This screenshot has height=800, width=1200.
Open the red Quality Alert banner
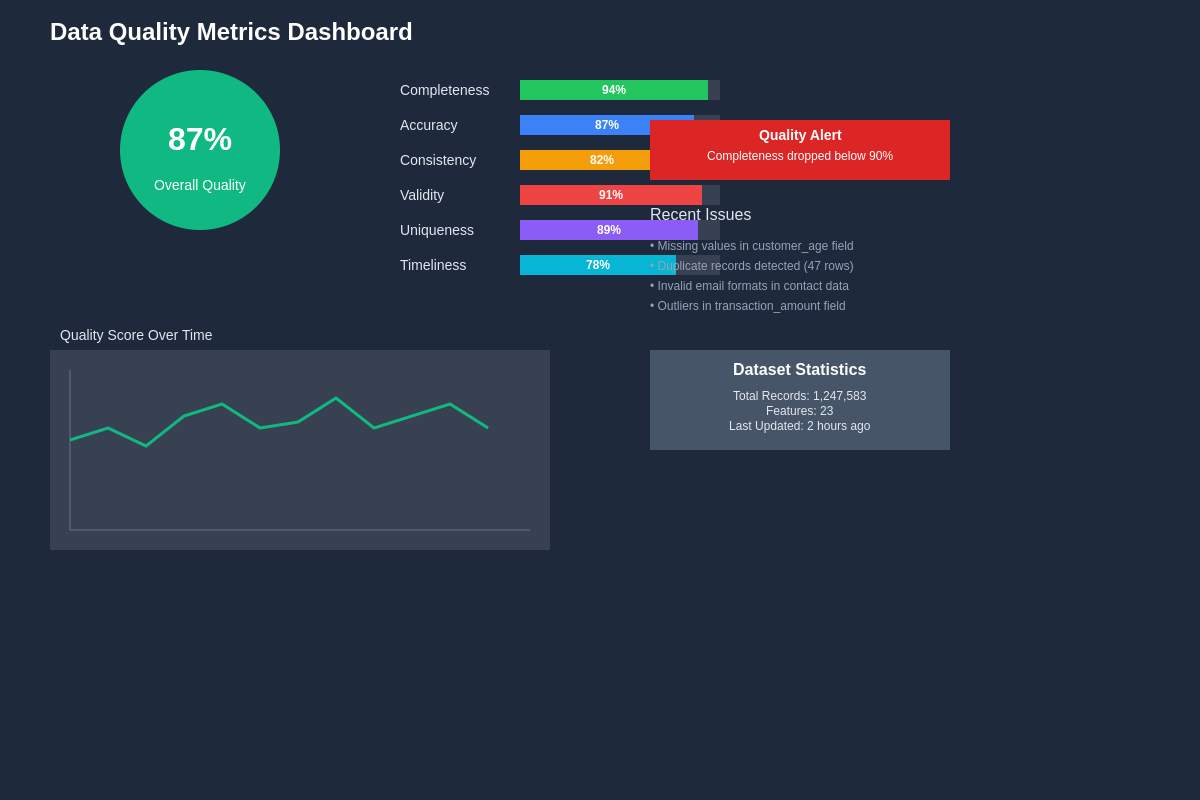pyautogui.click(x=800, y=150)
